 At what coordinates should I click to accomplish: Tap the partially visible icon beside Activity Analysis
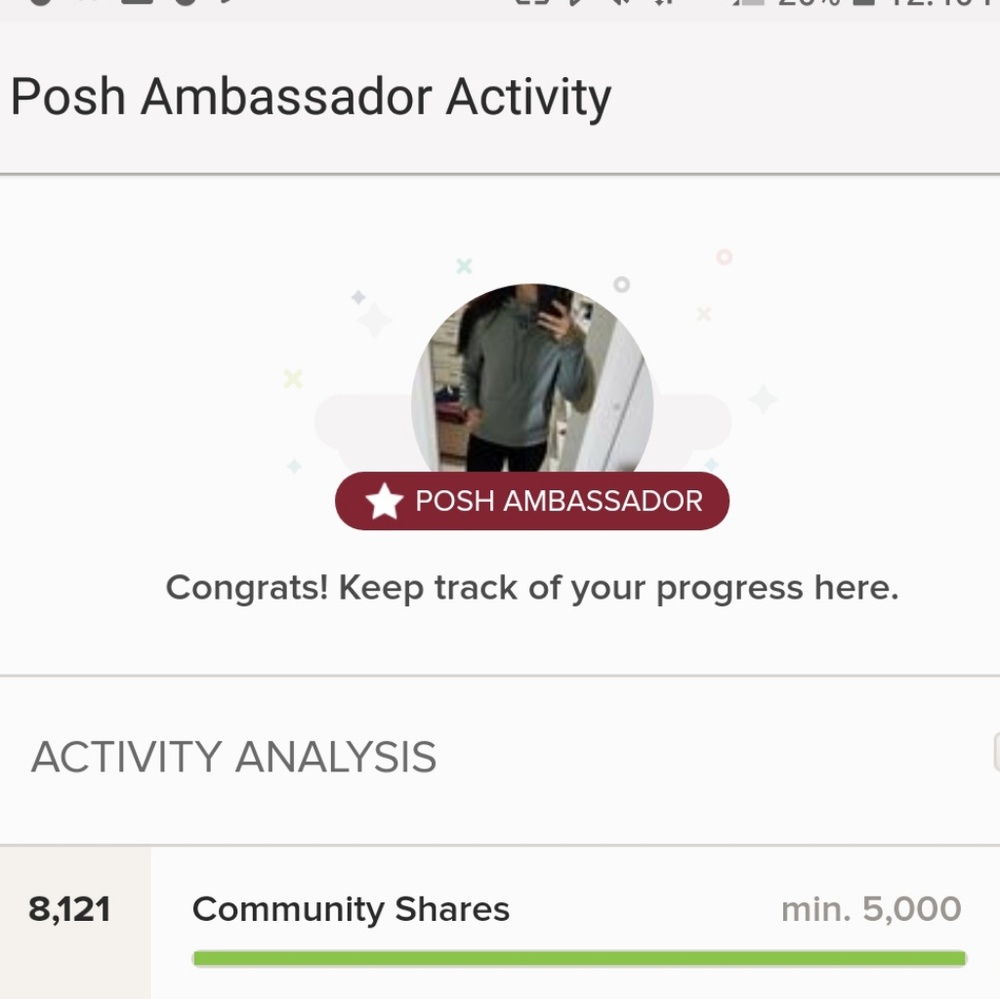tap(995, 752)
